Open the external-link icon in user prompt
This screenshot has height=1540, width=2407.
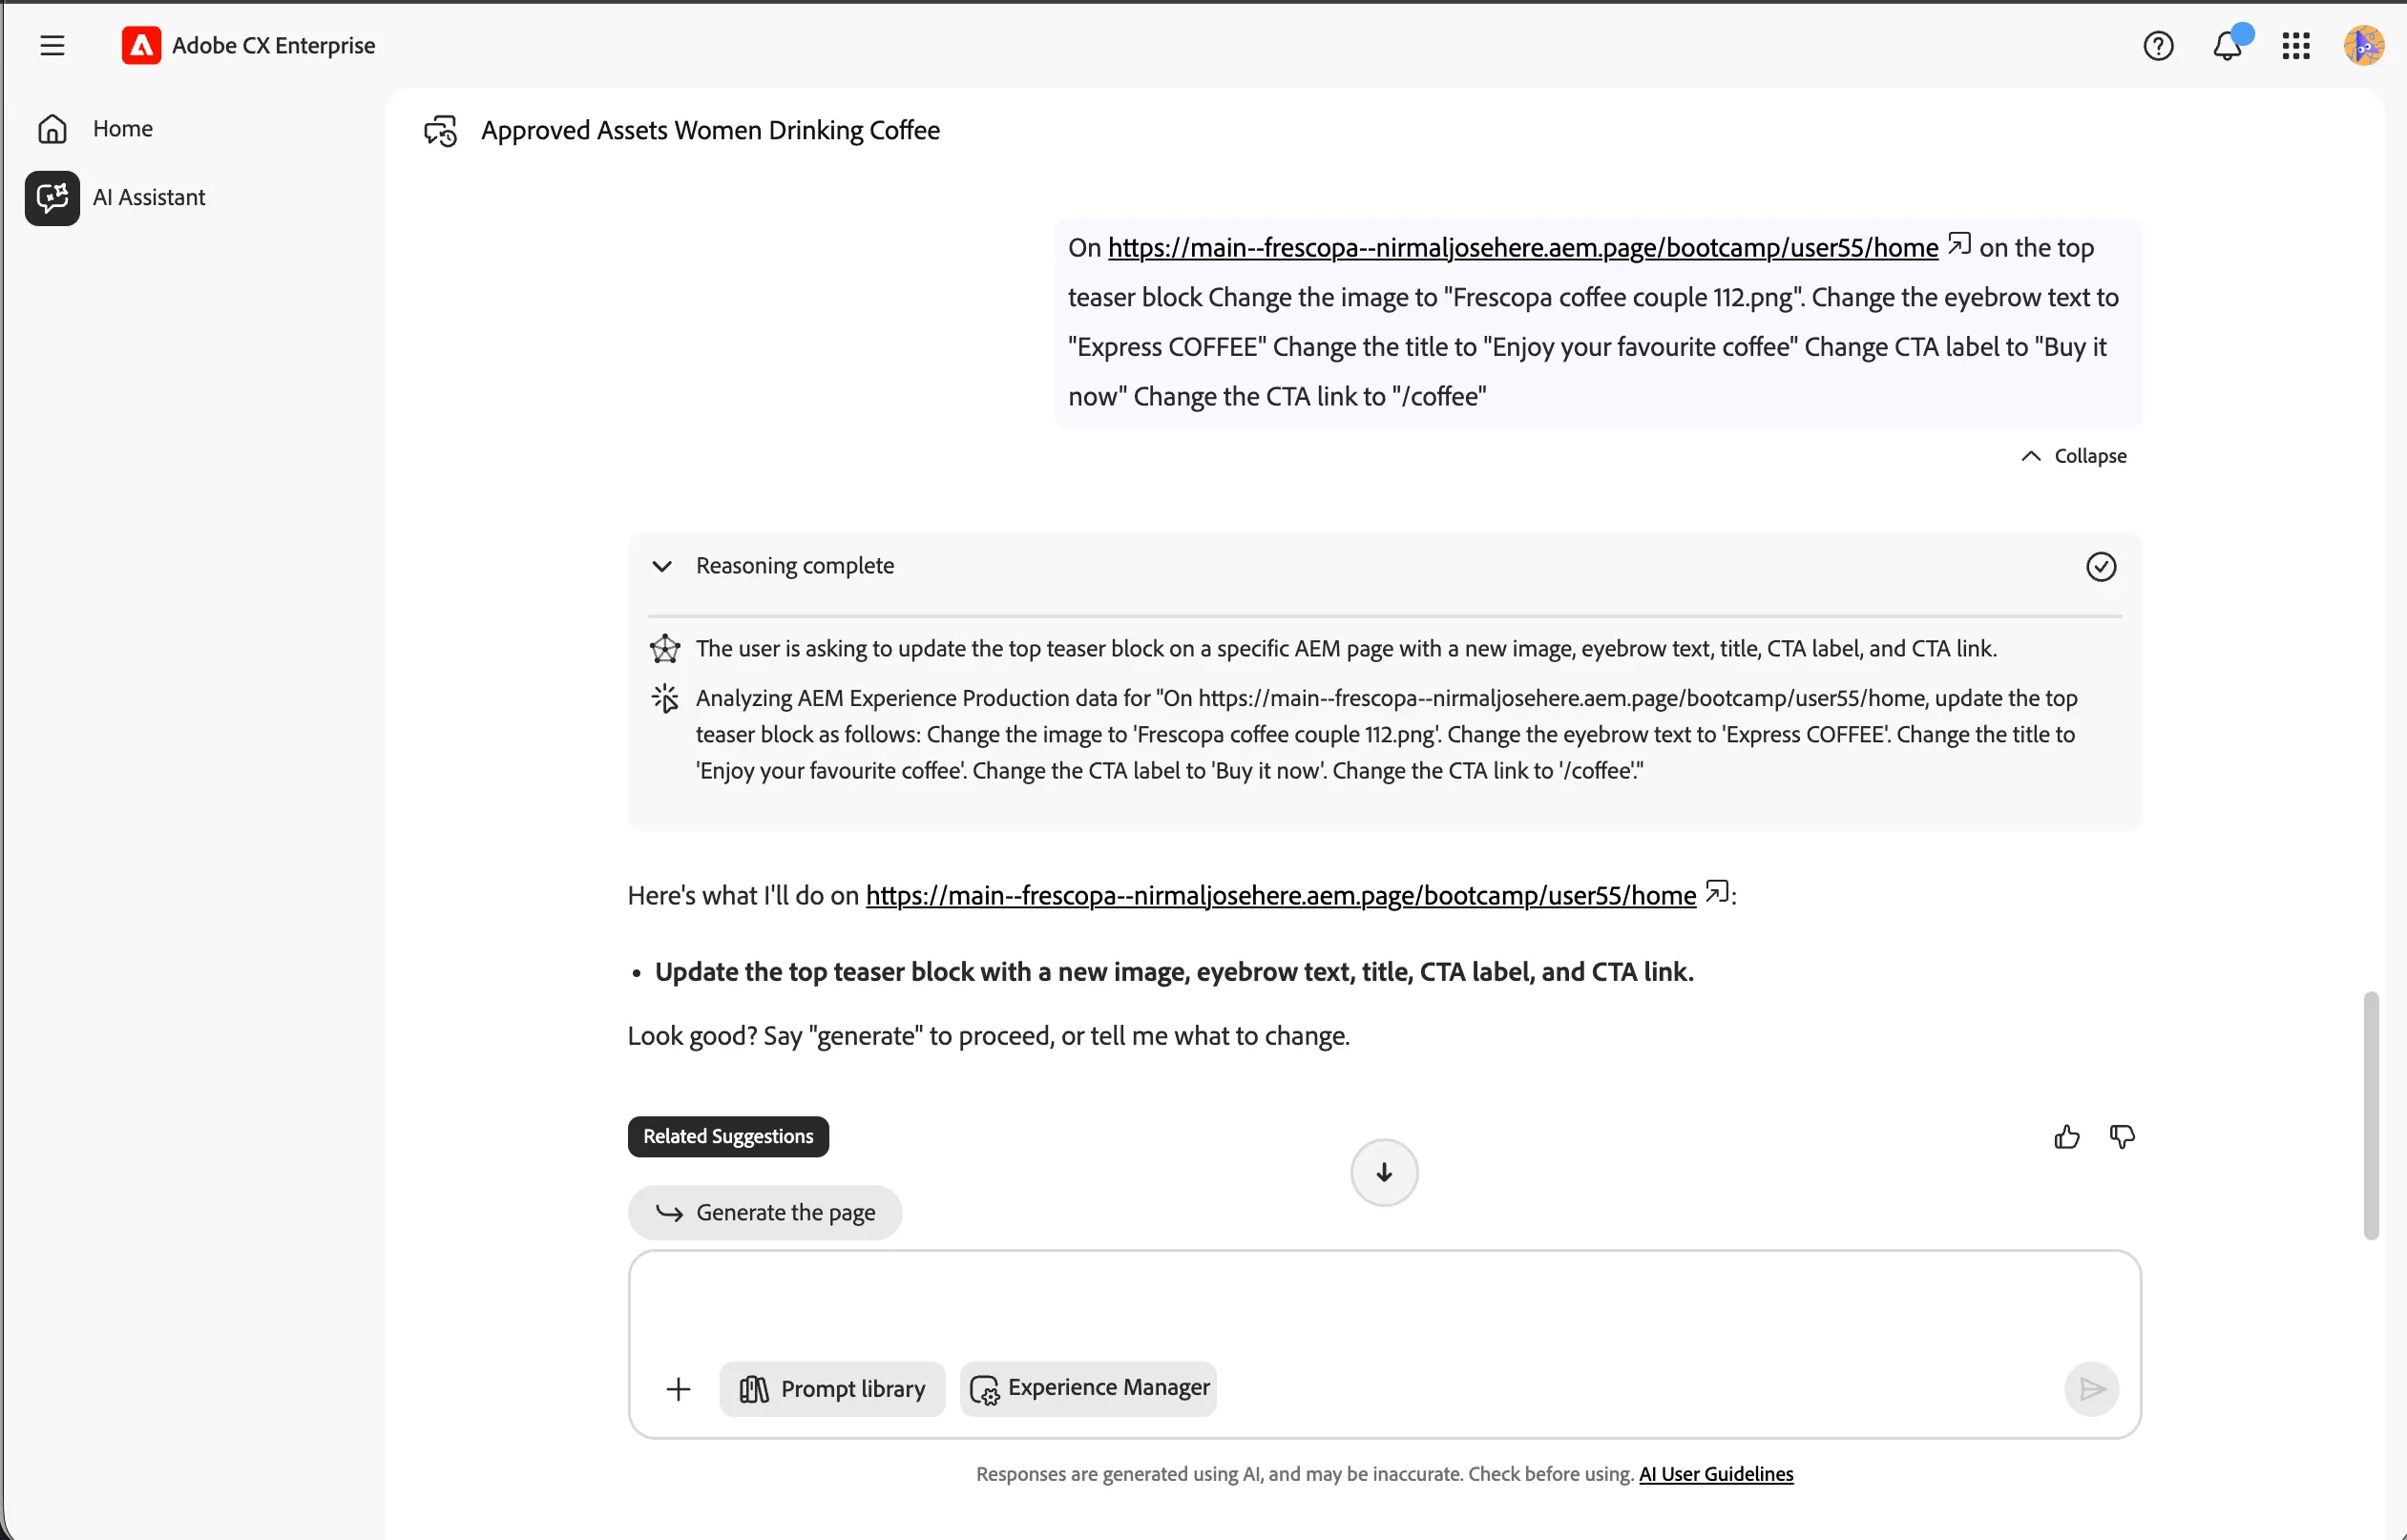point(1959,245)
